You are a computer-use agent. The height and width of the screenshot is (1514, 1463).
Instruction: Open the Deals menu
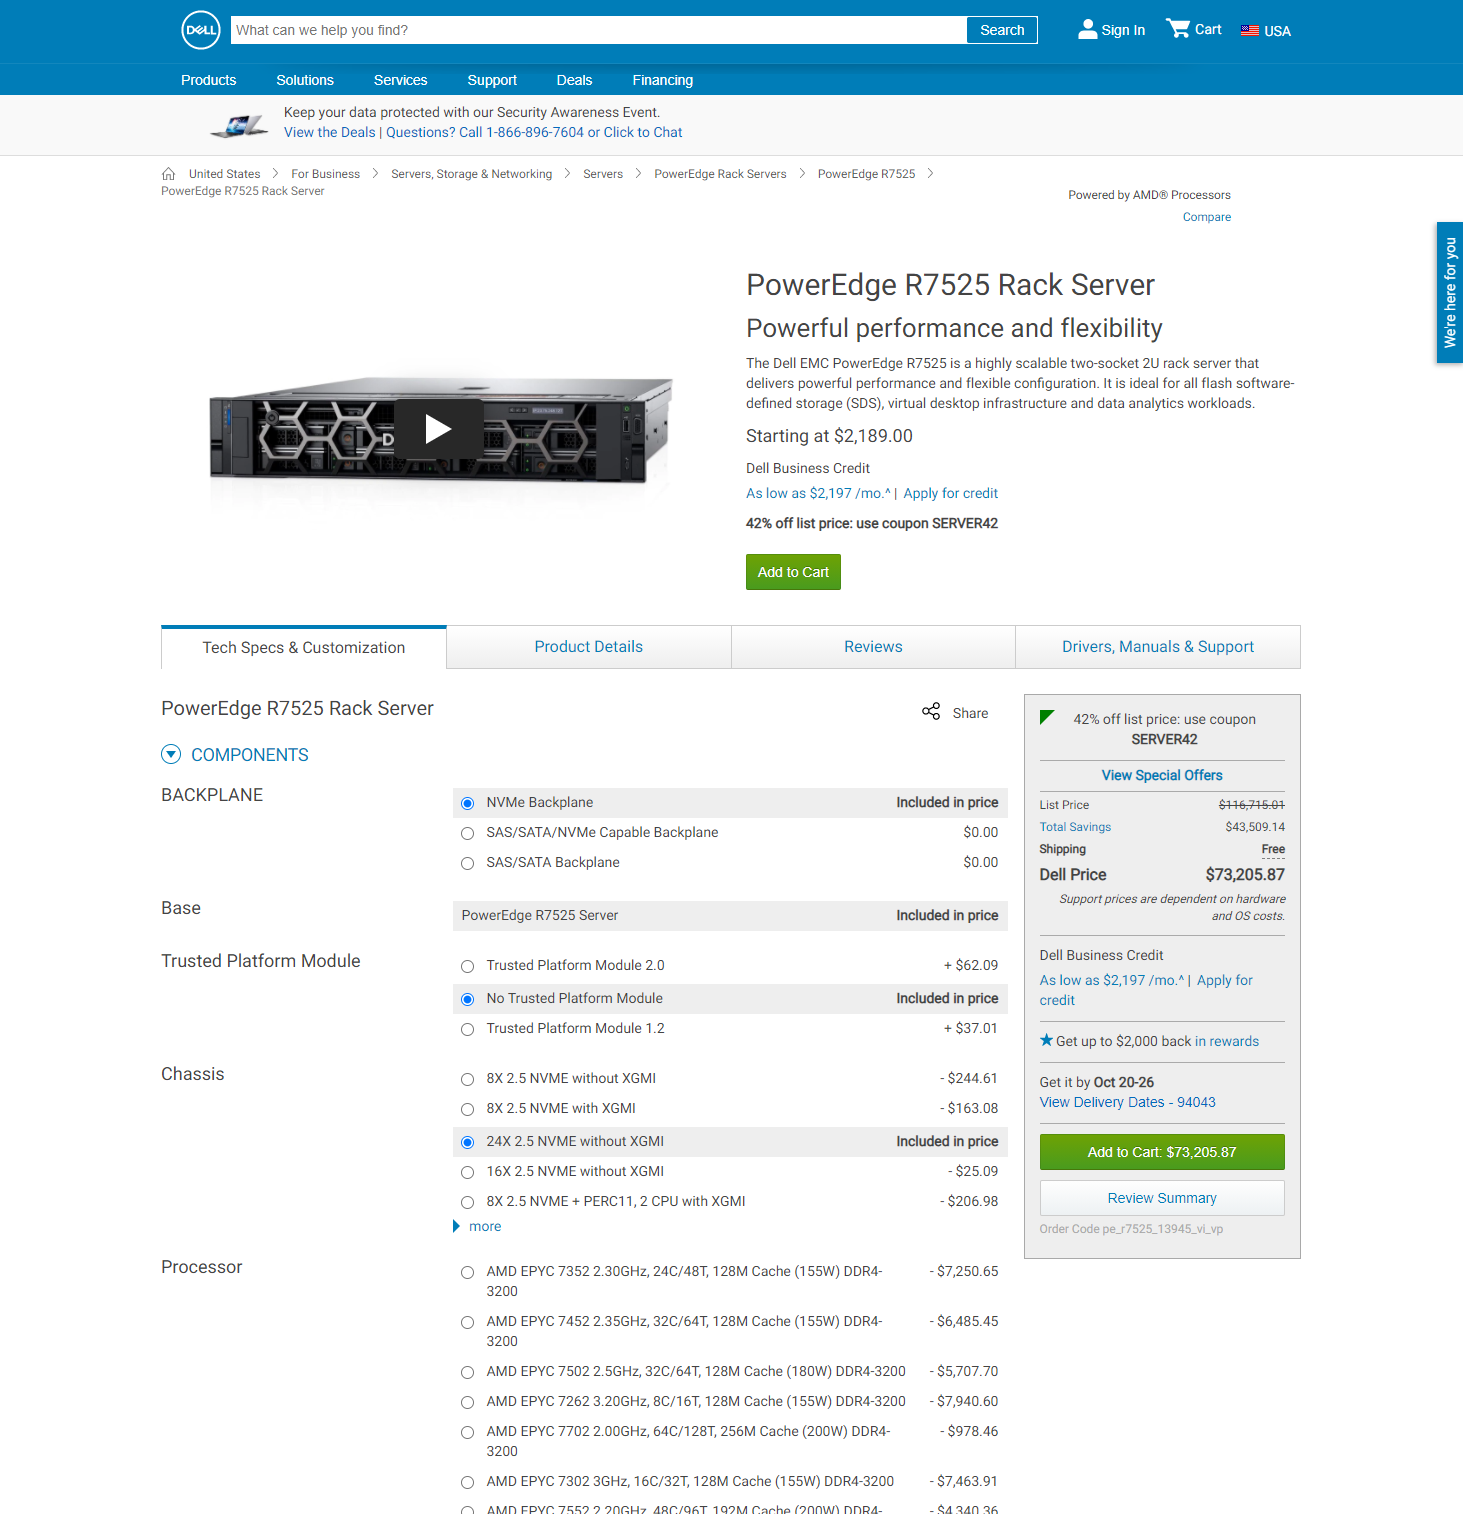point(574,80)
